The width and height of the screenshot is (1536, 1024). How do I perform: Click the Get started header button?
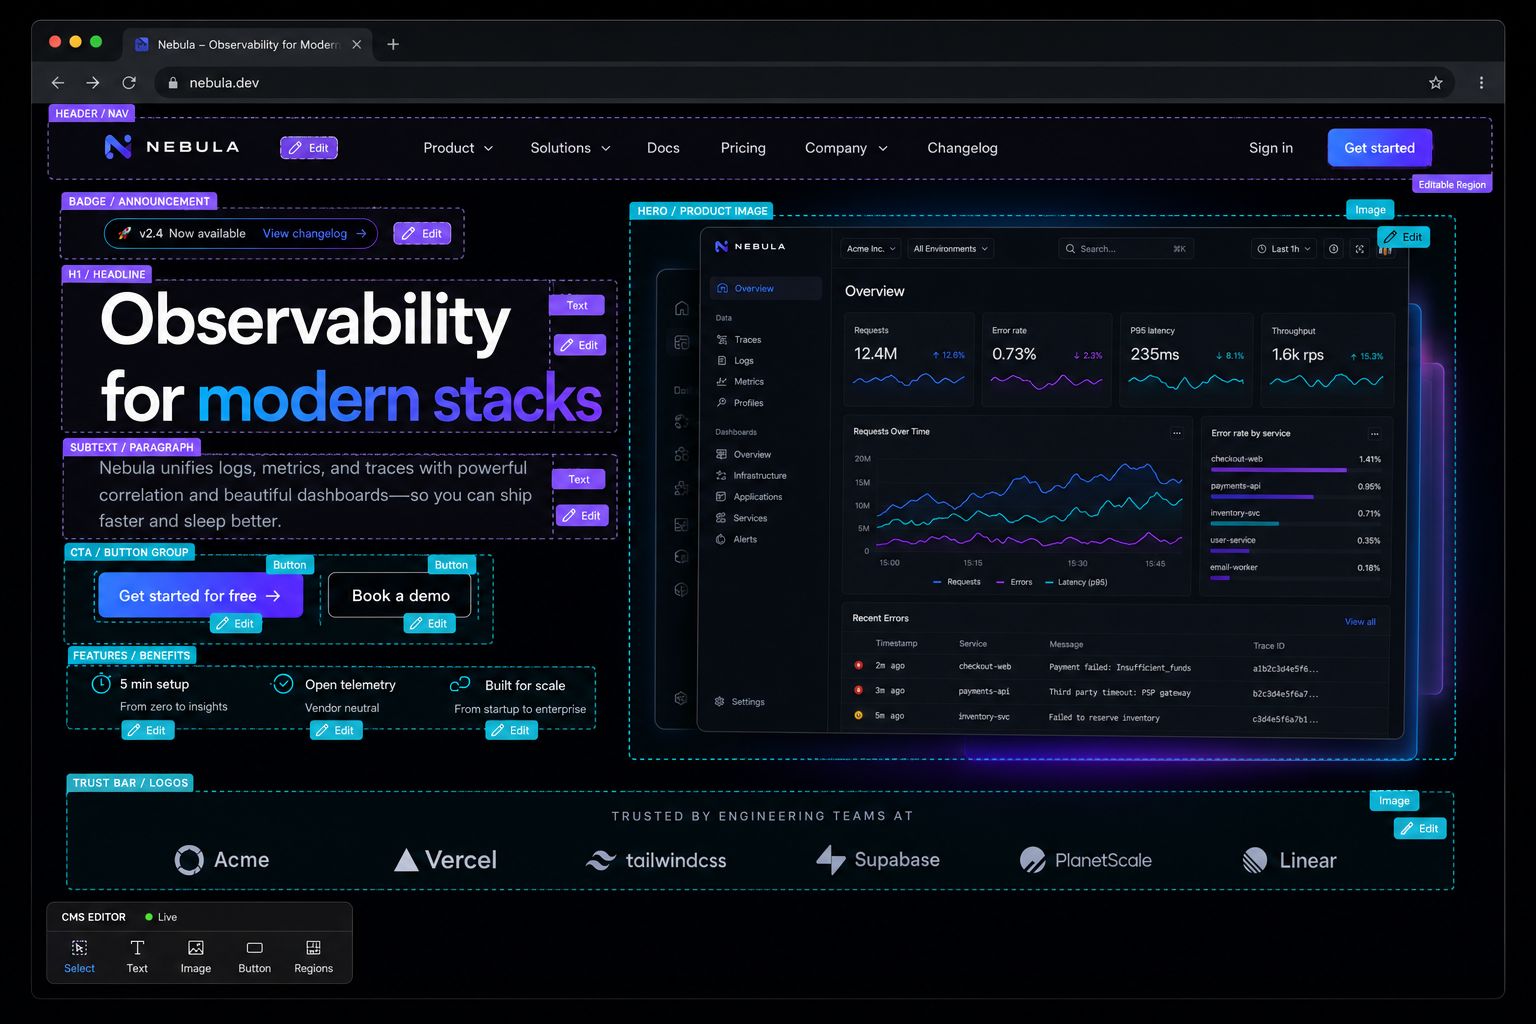click(1379, 148)
